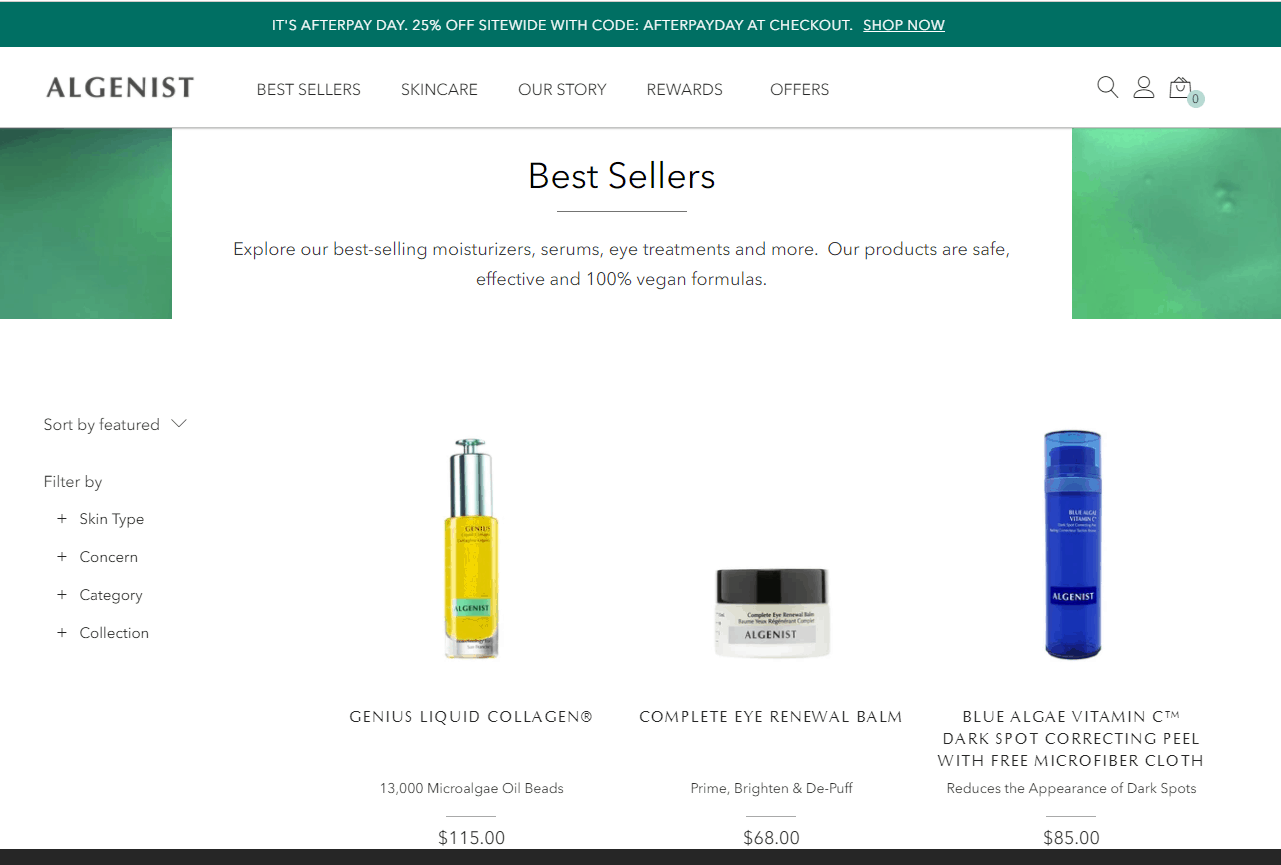Select the $68.00 price text

(771, 838)
